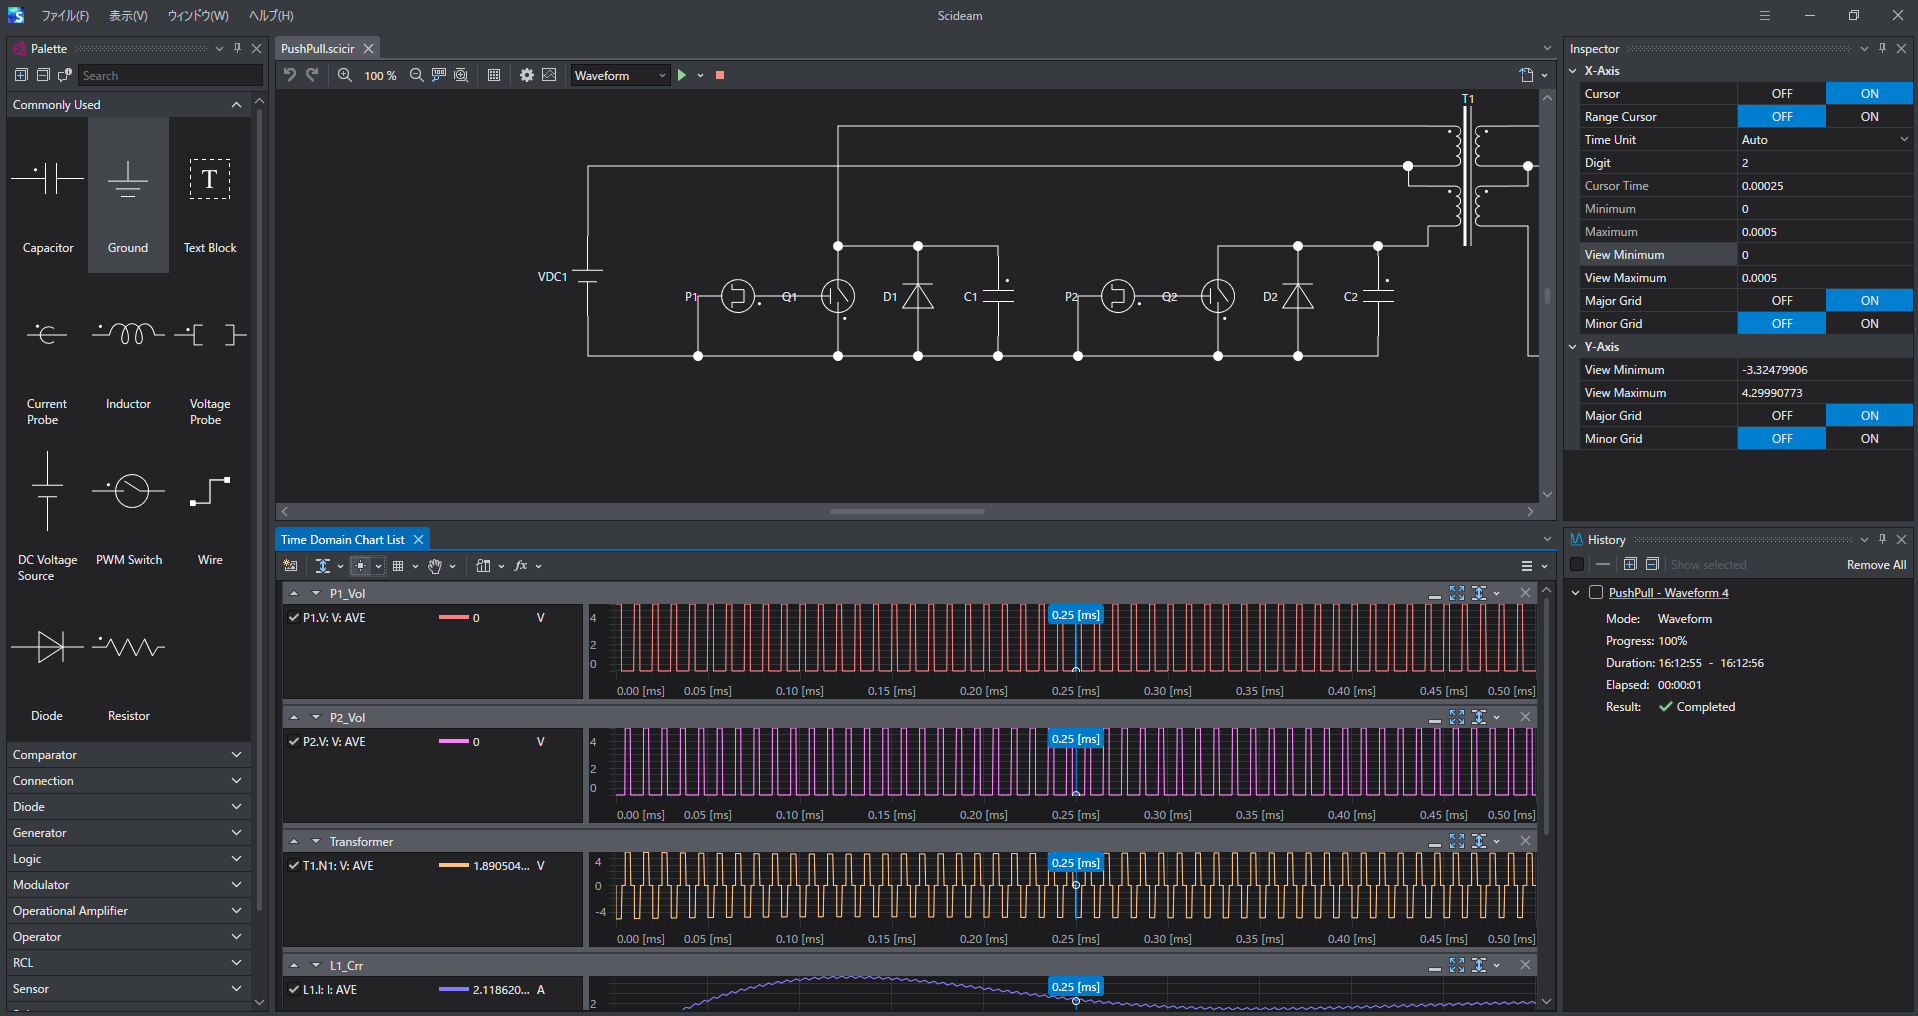The width and height of the screenshot is (1918, 1016).
Task: Add new chart icon in chart list toolbar
Action: tap(291, 566)
